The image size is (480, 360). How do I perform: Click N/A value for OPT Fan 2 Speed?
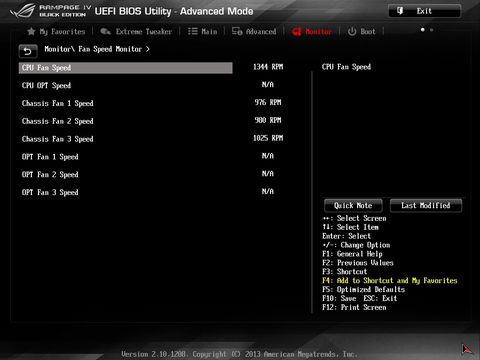coord(268,174)
